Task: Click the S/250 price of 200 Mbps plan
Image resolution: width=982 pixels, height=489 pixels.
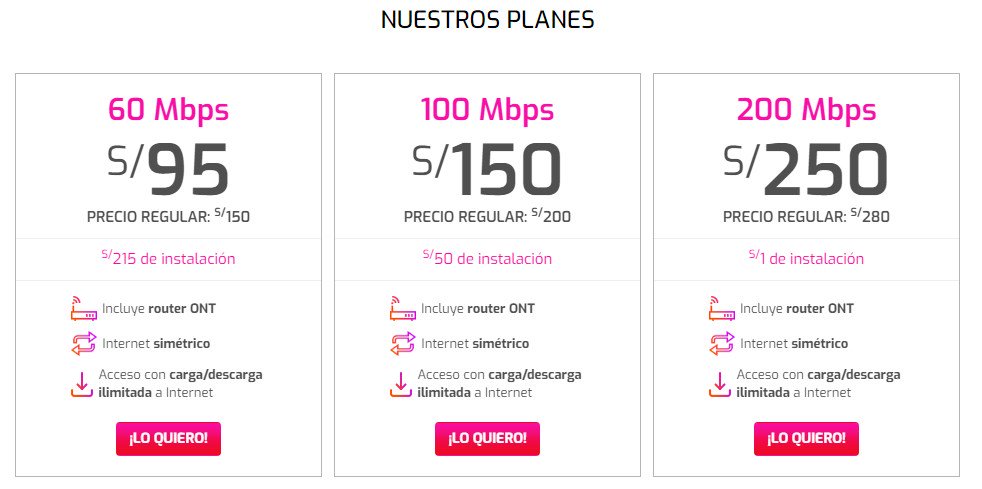Action: coord(806,169)
